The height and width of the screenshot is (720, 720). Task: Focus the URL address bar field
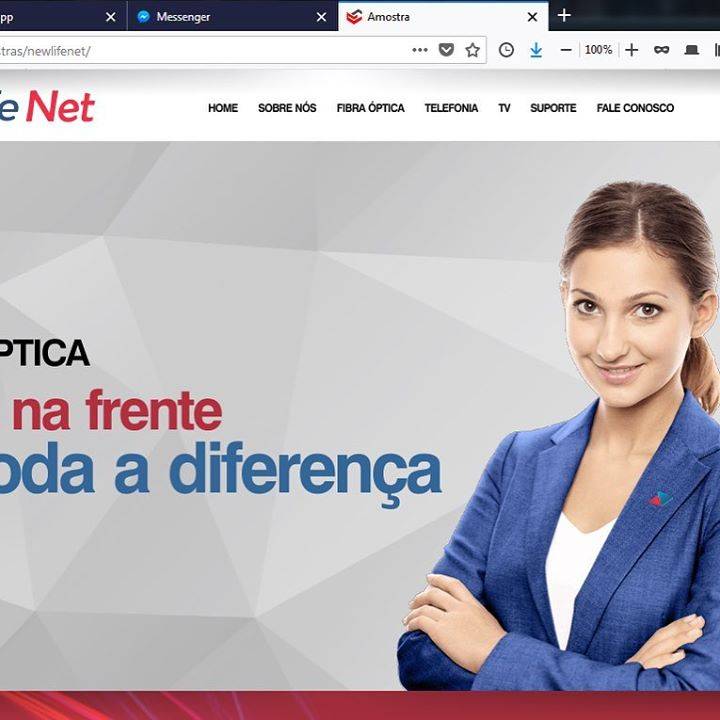coord(202,51)
